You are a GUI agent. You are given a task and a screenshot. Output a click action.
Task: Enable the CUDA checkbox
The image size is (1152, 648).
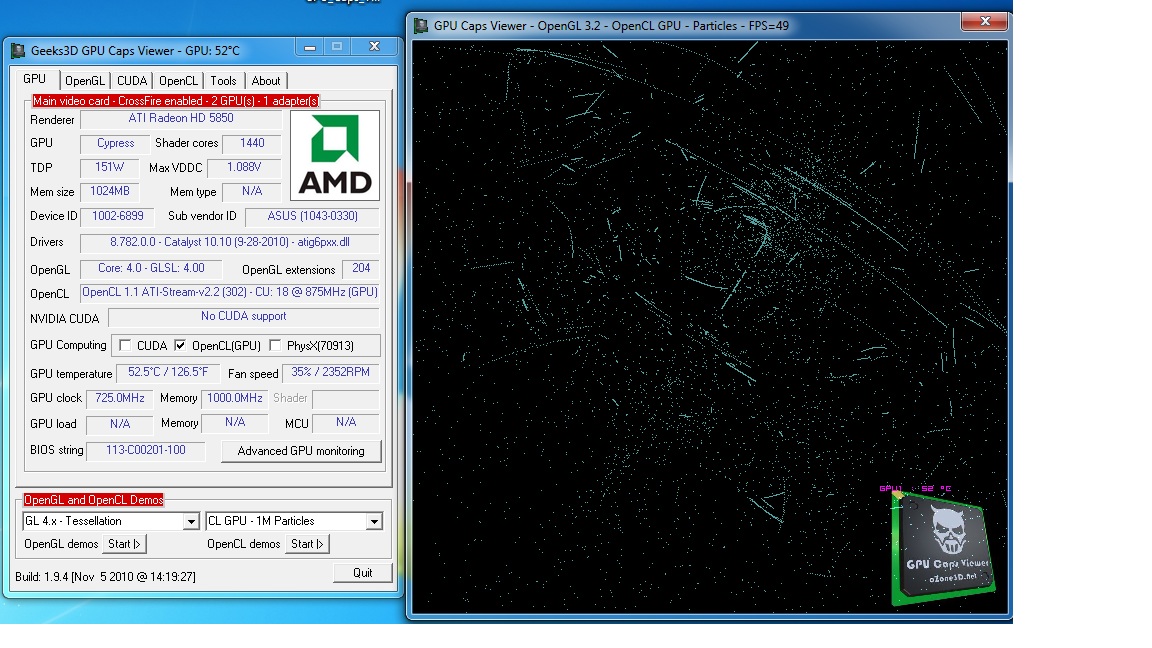[x=125, y=345]
